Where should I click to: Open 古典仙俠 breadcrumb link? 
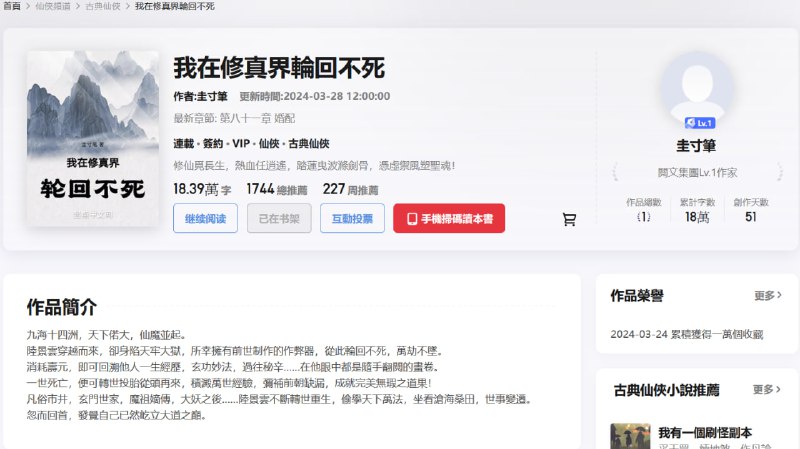tap(103, 6)
